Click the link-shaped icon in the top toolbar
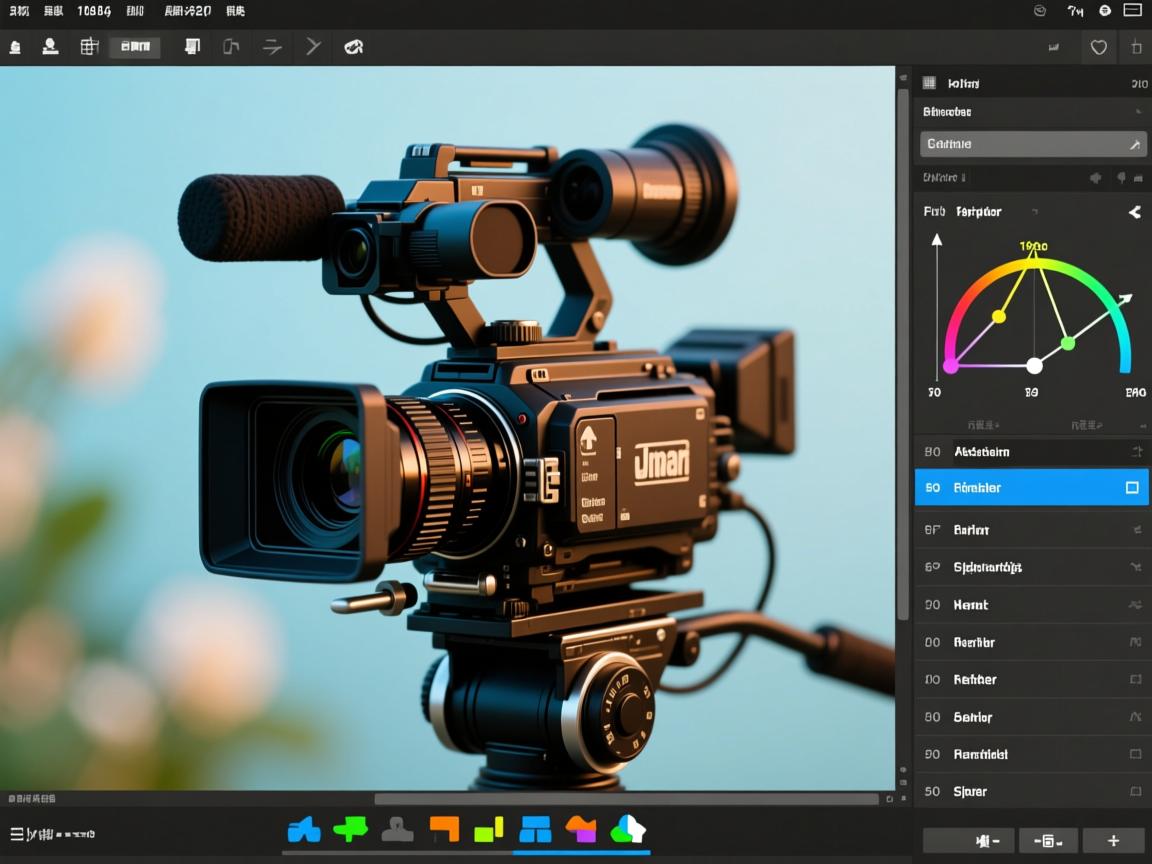This screenshot has height=864, width=1152. (x=353, y=47)
